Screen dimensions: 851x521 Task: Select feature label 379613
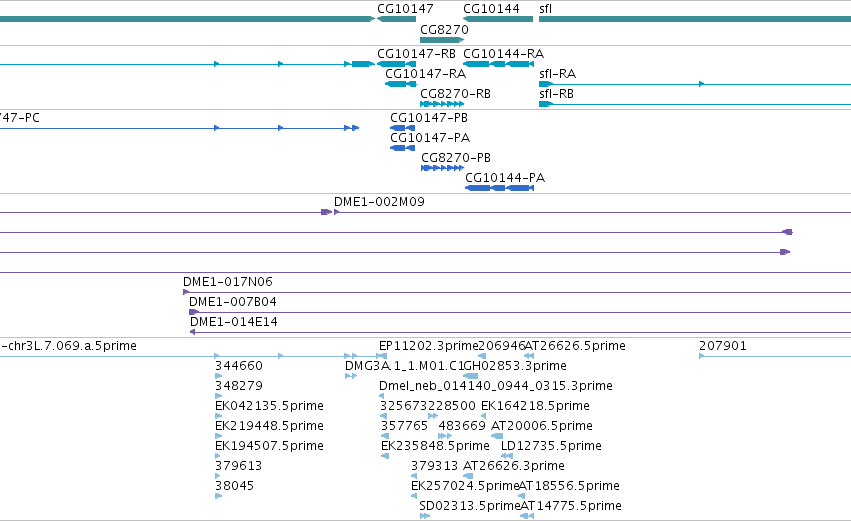(238, 466)
